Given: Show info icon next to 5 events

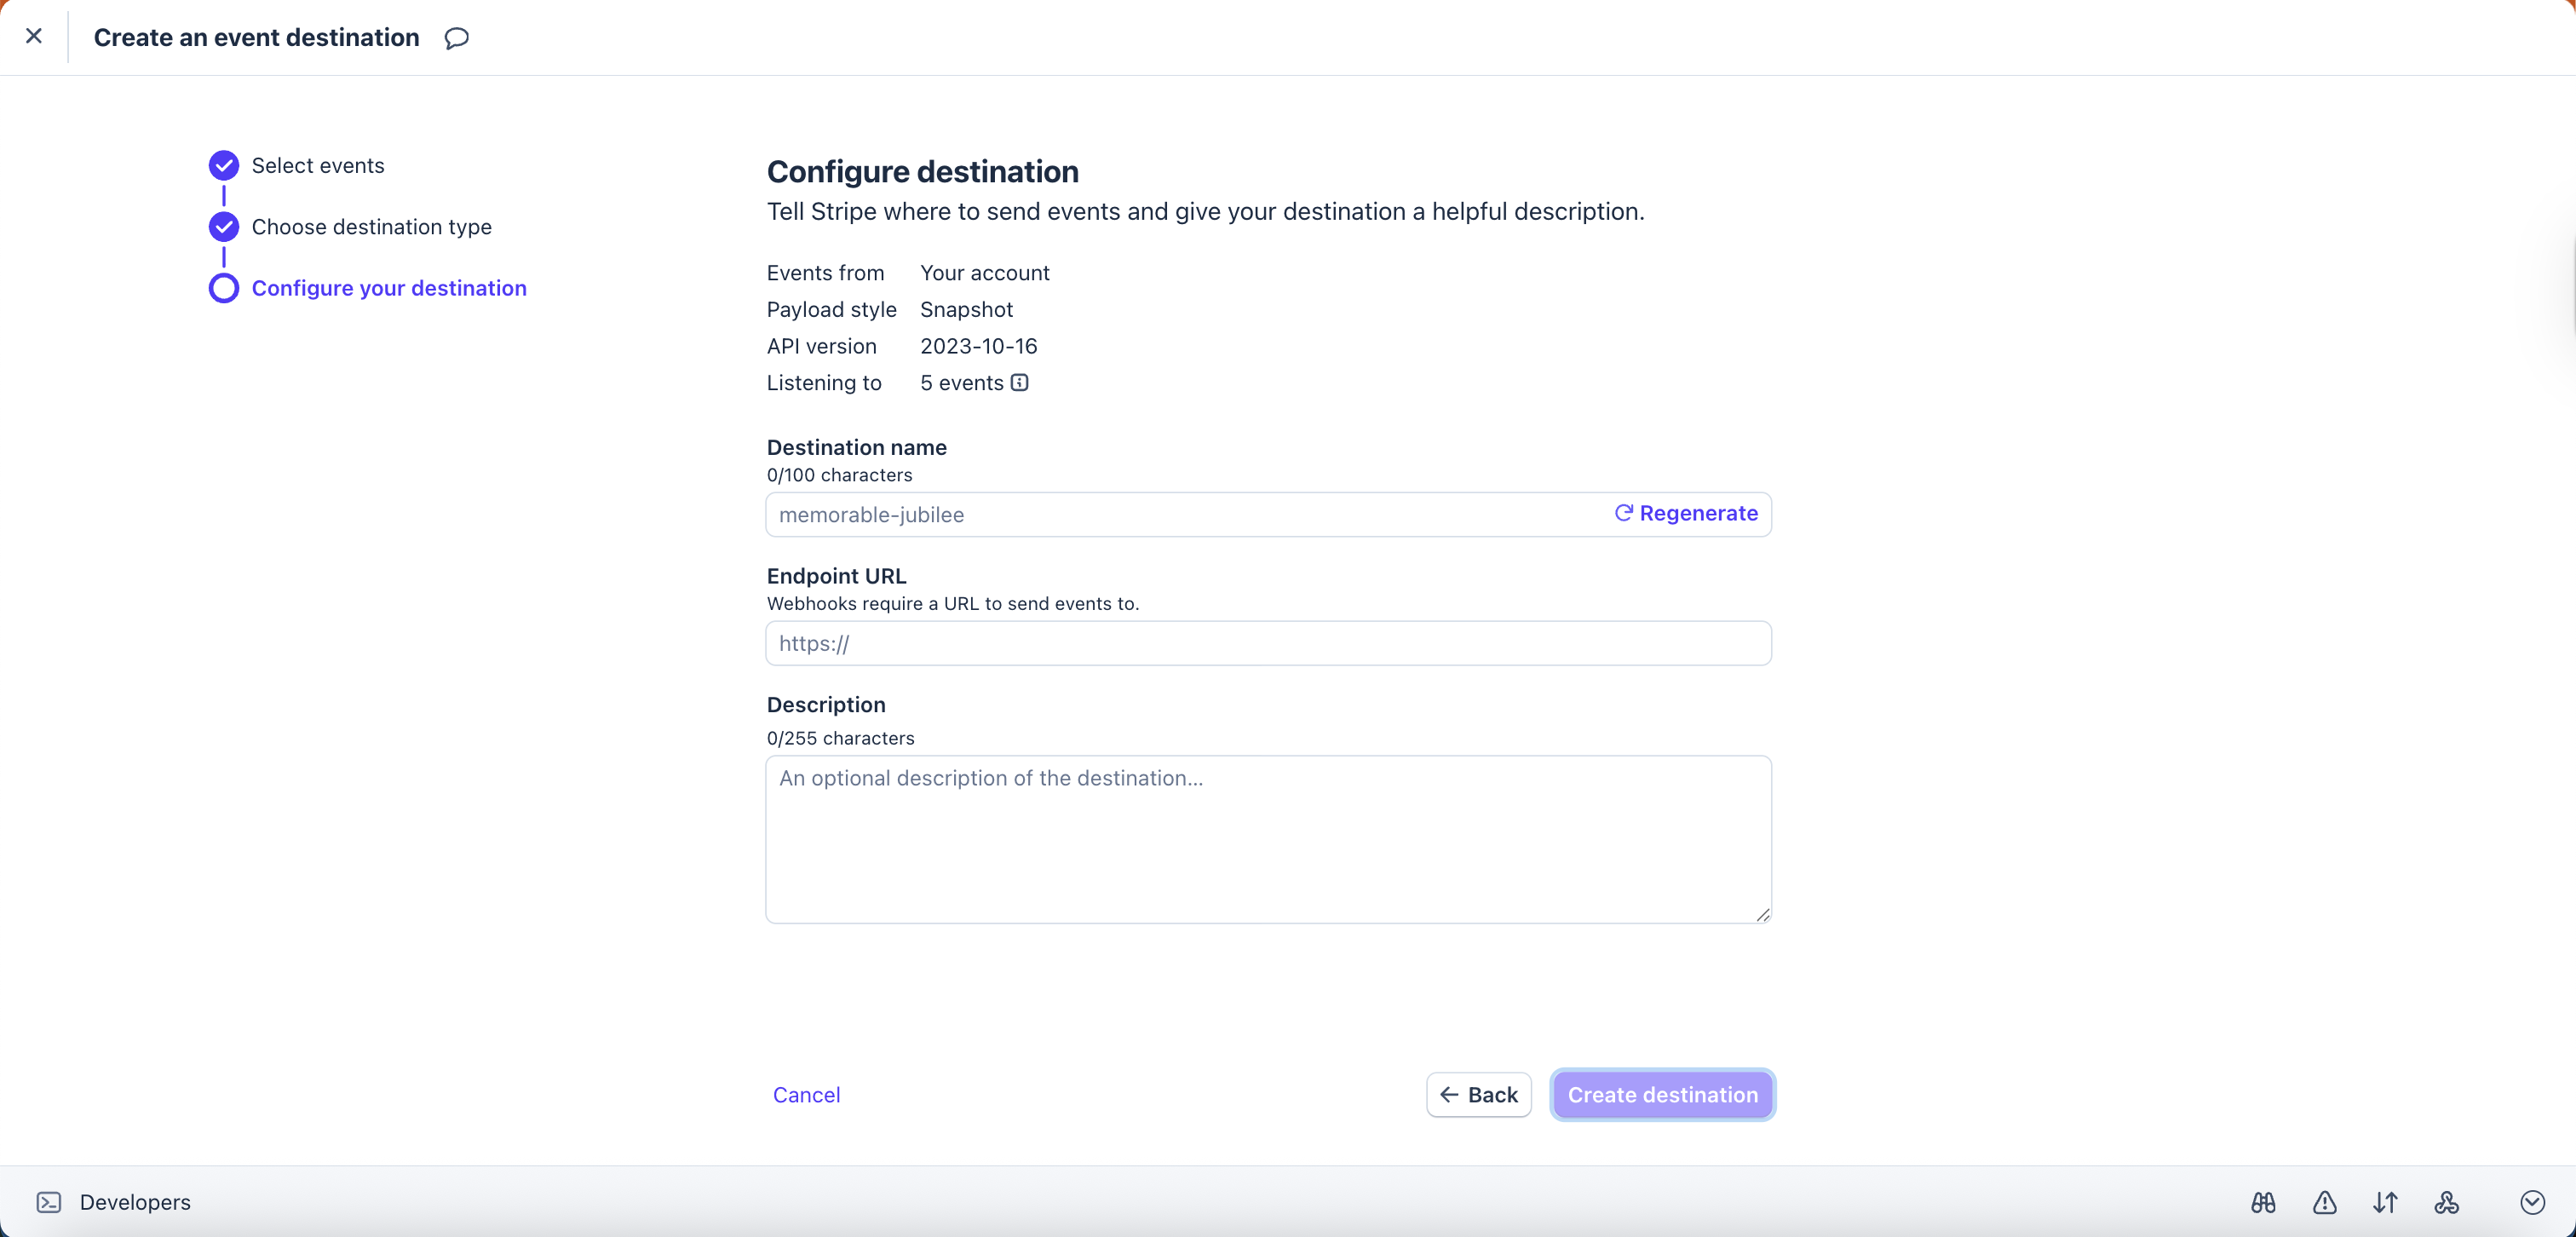Looking at the screenshot, I should (1019, 383).
